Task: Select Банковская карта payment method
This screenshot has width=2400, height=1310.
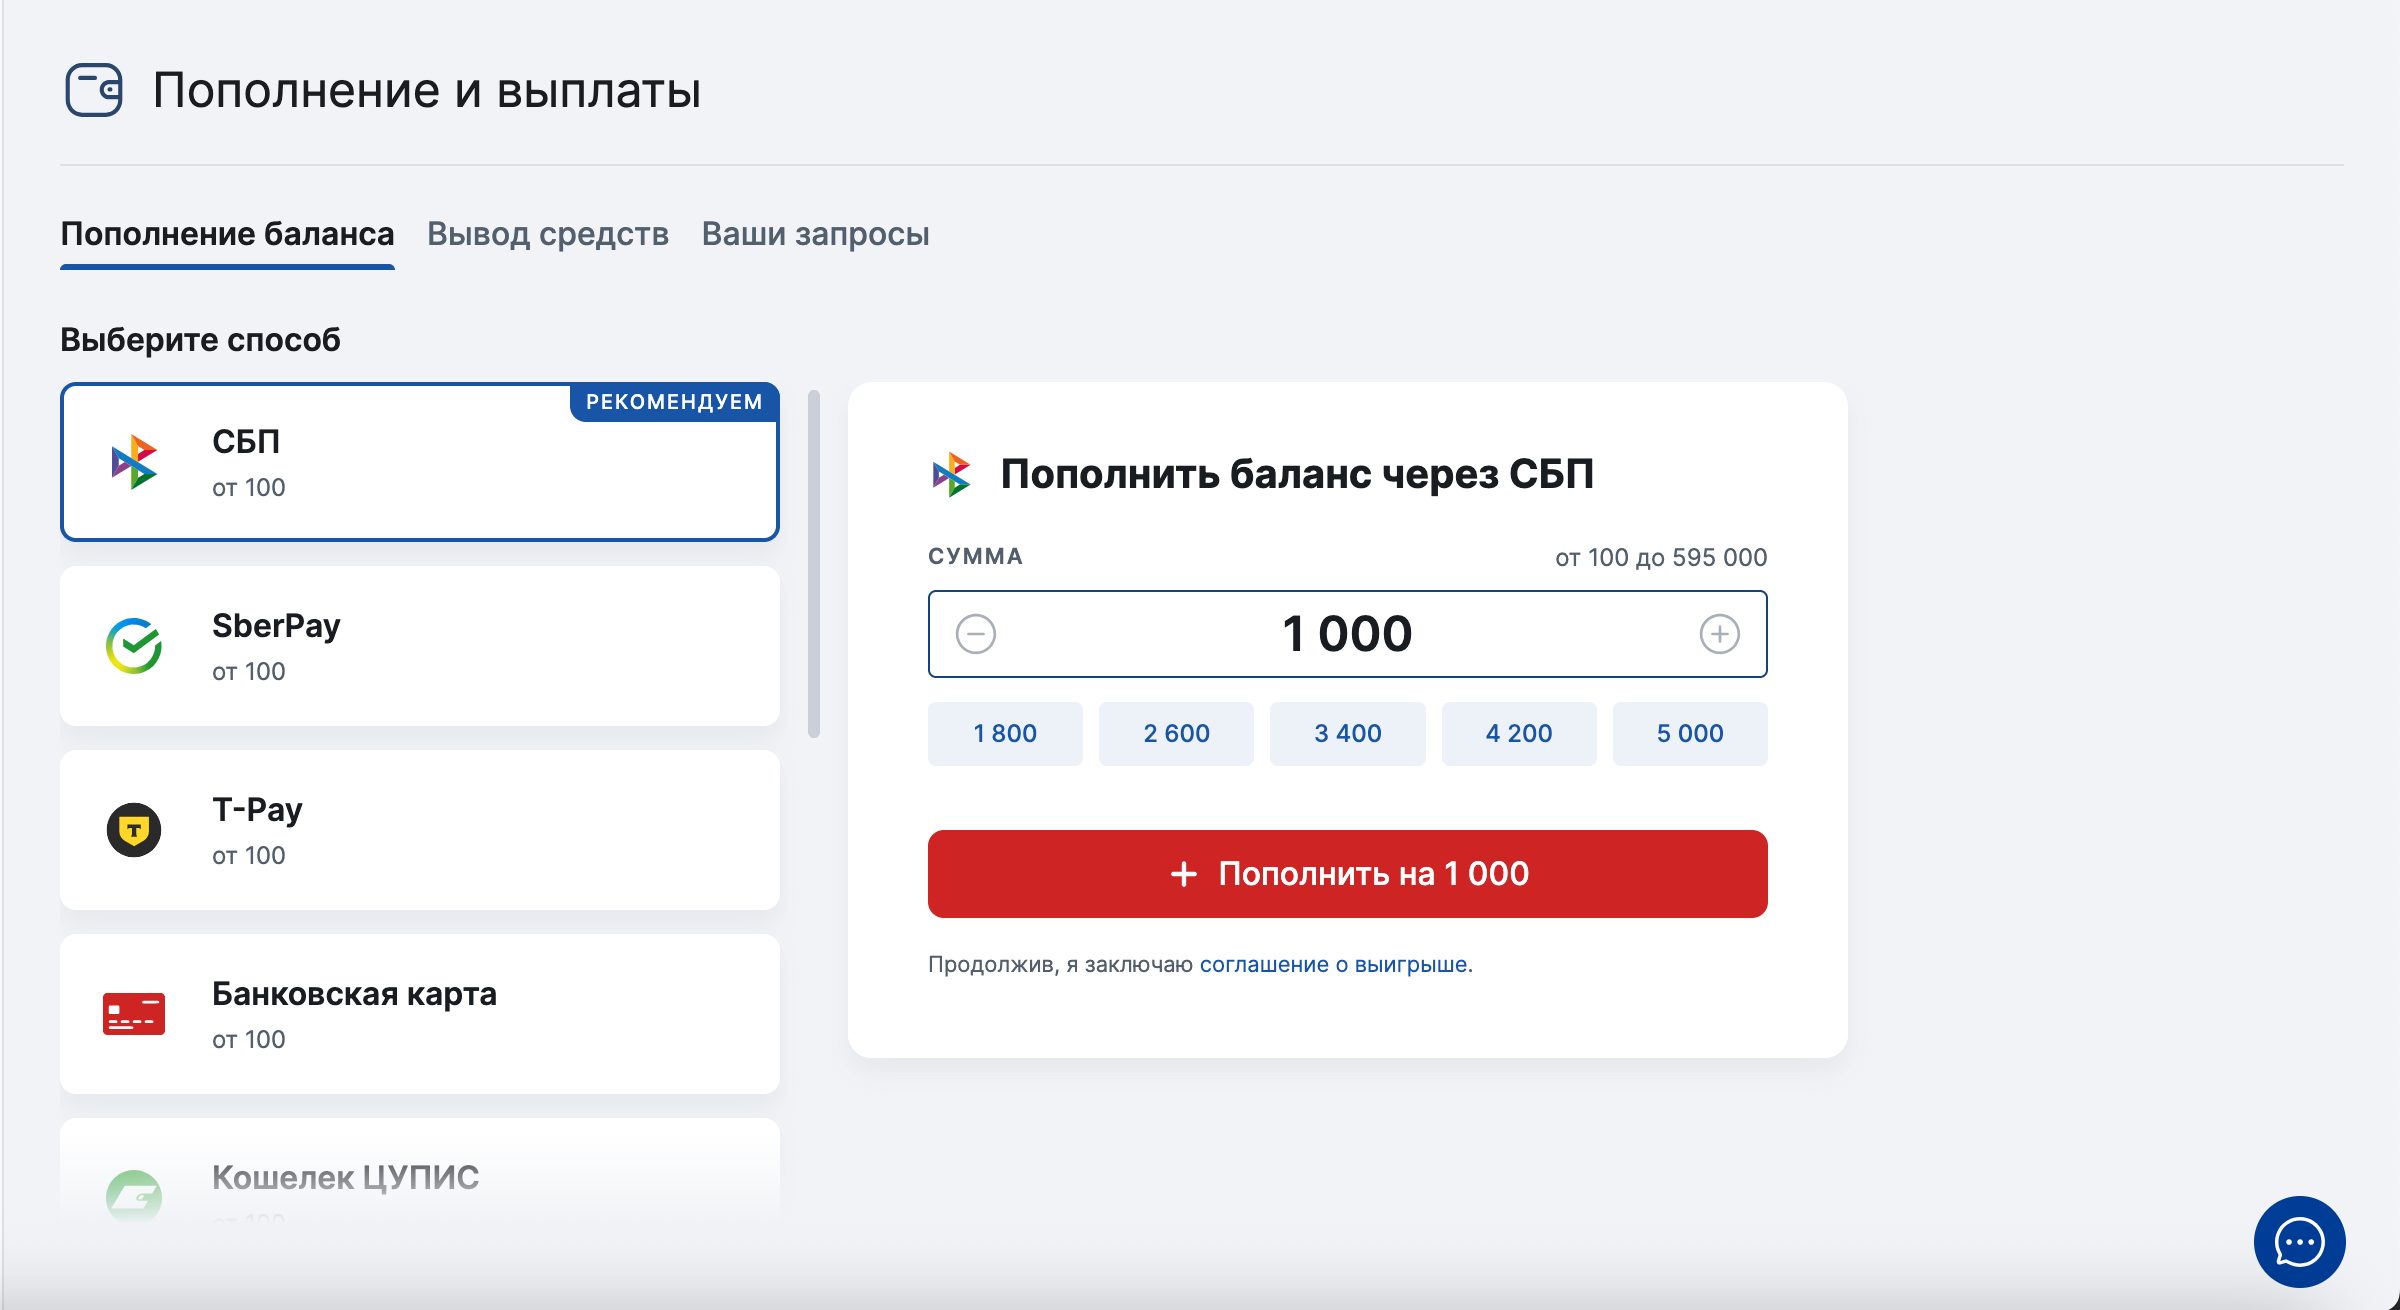Action: (x=420, y=1014)
